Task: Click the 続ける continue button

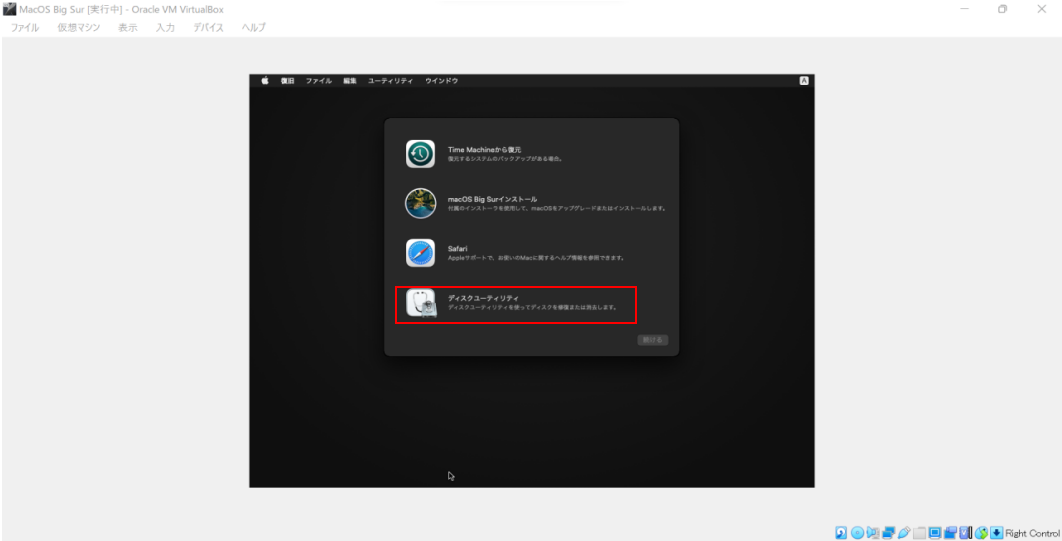Action: tap(652, 340)
